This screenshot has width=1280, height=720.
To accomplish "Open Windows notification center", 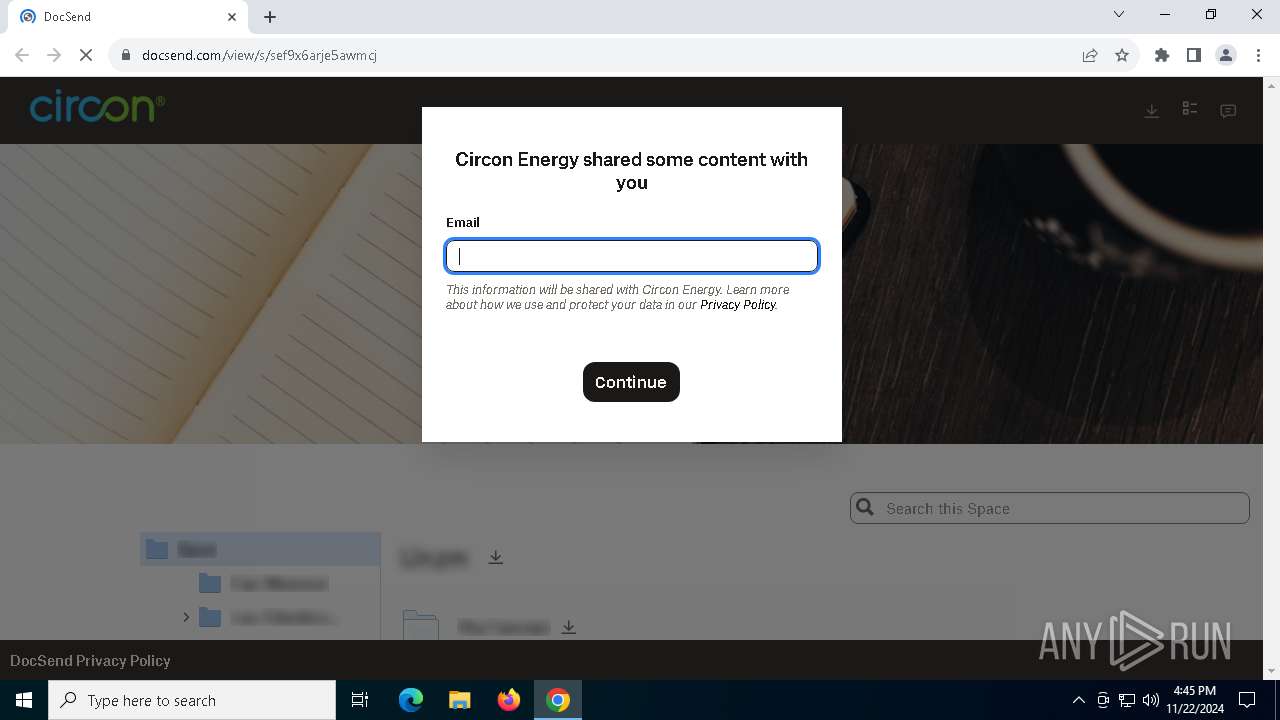I will (1247, 700).
